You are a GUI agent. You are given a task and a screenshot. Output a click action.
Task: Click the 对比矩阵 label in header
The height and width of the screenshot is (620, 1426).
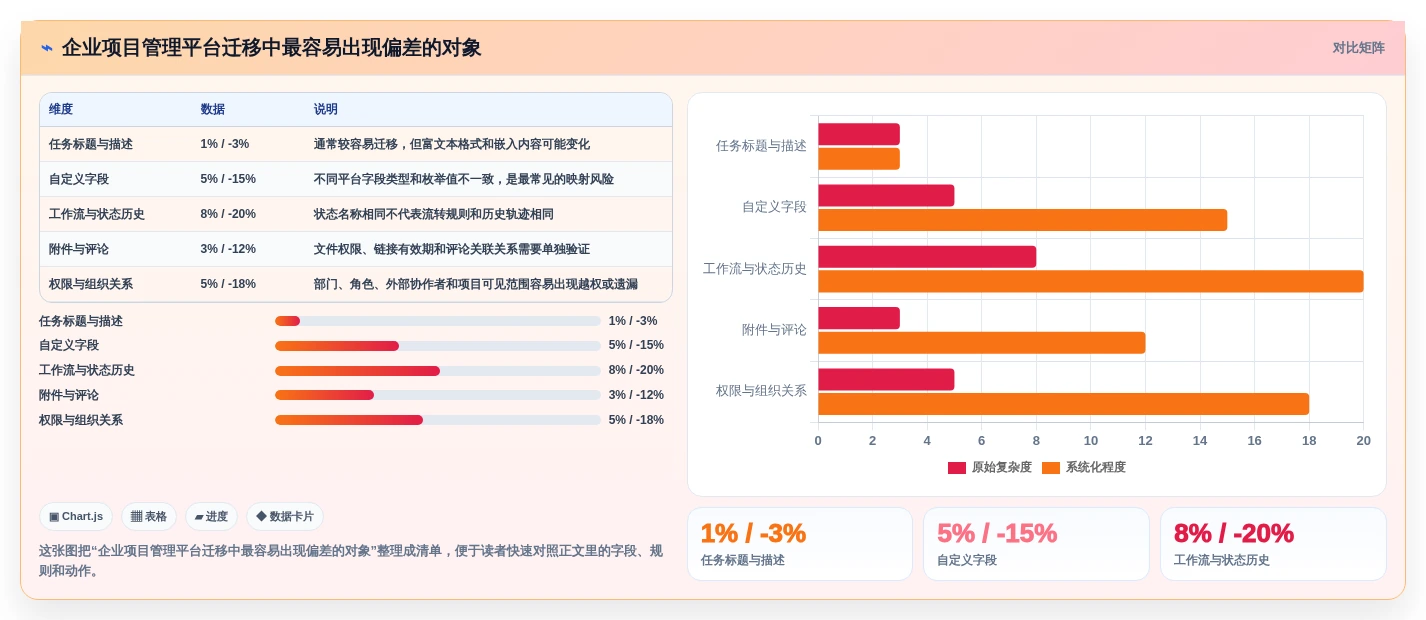(x=1358, y=48)
